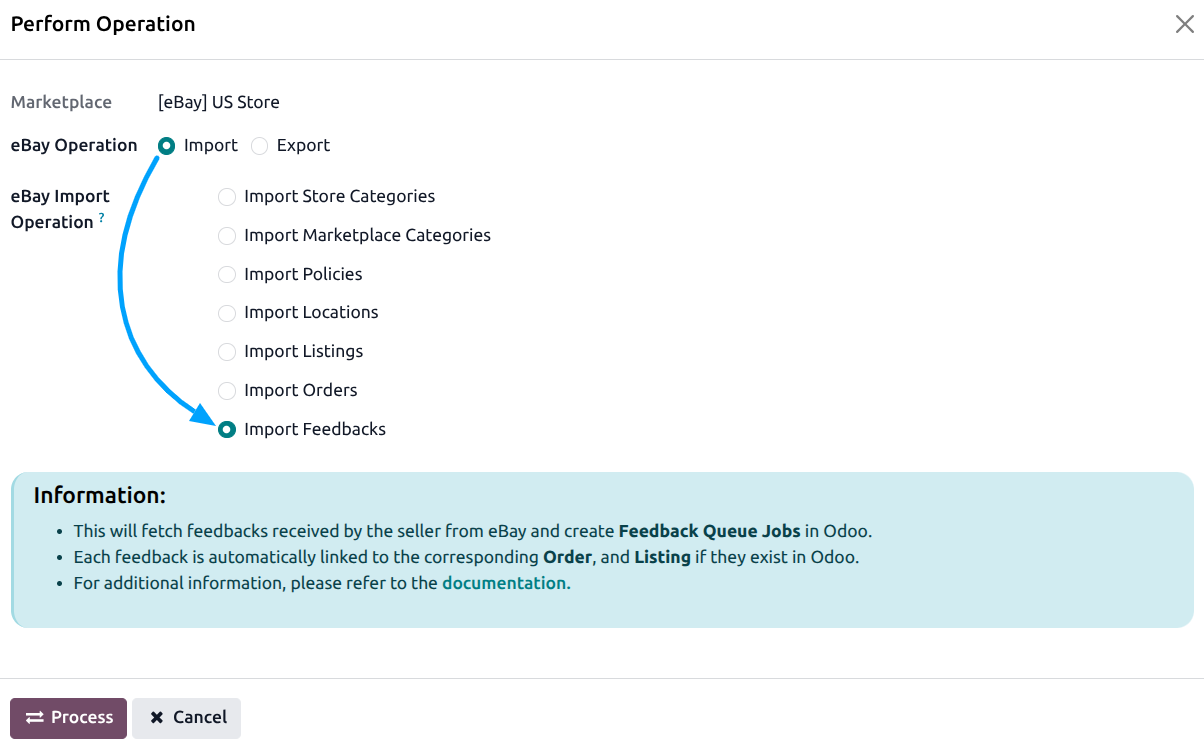This screenshot has width=1204, height=751.
Task: Choose Import Feedbacks option
Action: (x=227, y=429)
